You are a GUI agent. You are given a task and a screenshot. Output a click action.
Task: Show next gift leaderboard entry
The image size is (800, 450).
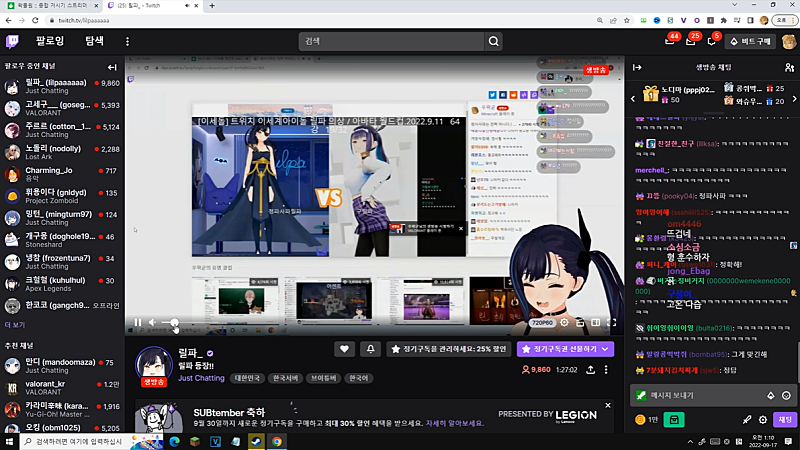794,99
